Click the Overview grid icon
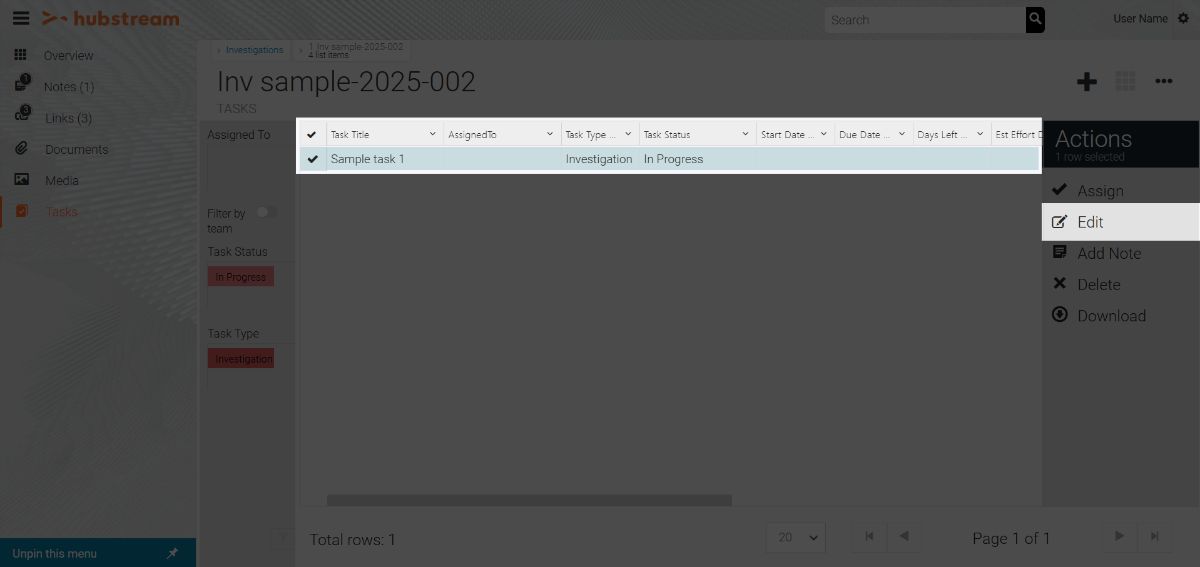The image size is (1200, 567). 21,55
